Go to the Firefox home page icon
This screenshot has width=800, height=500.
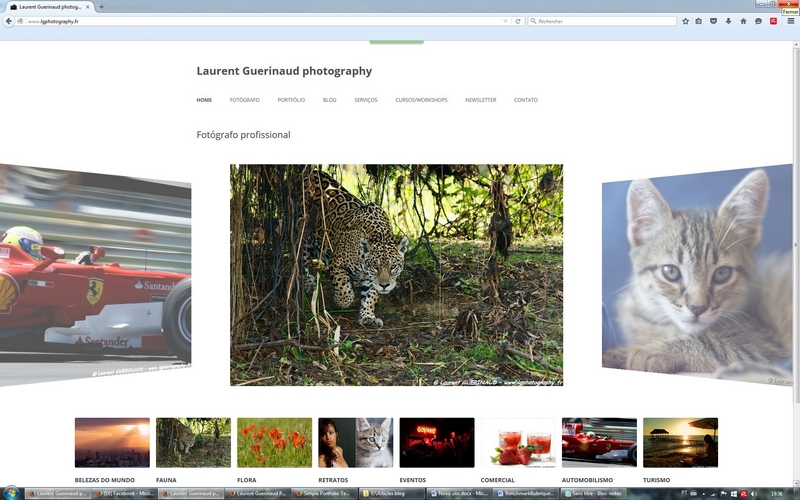point(743,21)
